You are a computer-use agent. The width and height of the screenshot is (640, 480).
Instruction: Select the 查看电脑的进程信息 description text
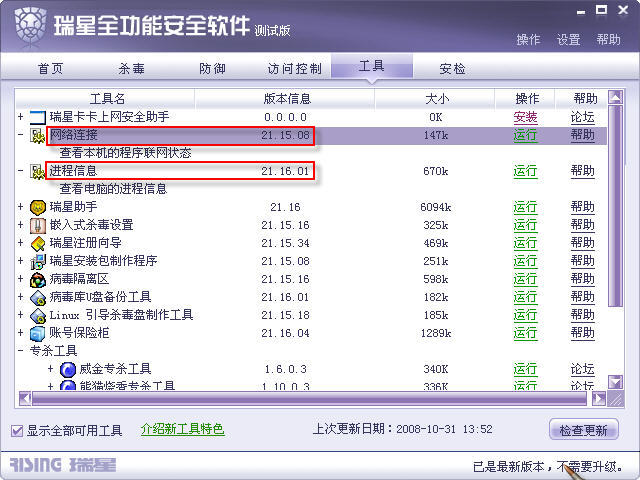[x=113, y=189]
